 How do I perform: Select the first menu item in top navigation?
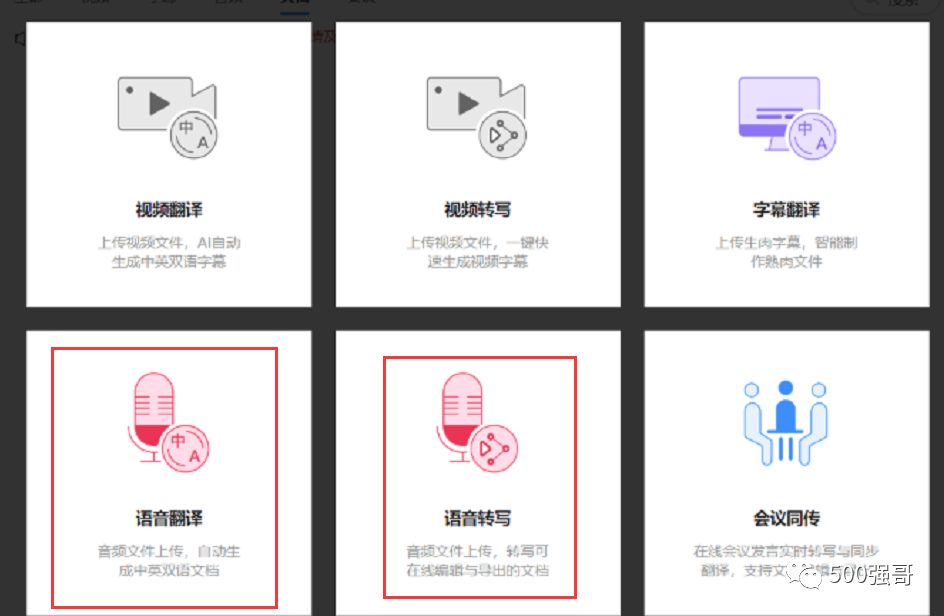coord(27,3)
